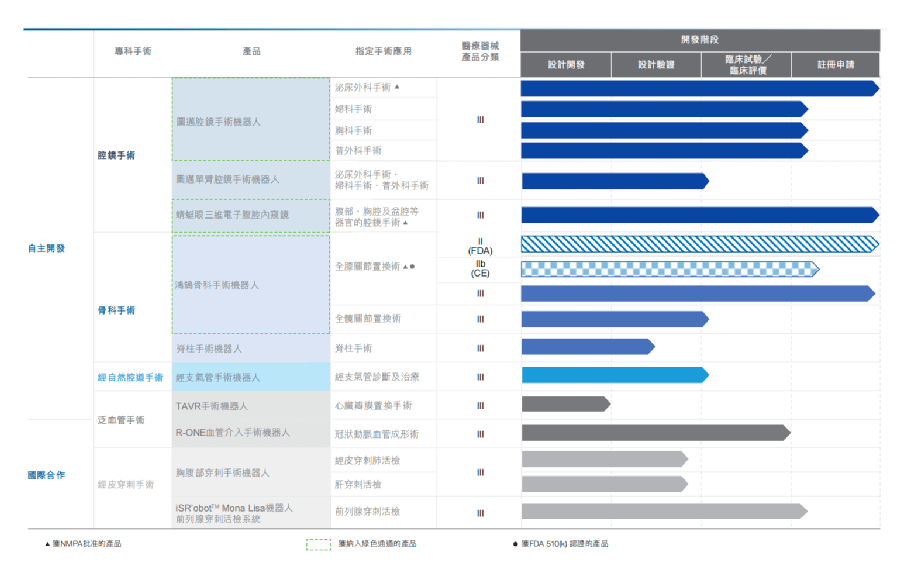Click the dark grey 冠狀動脈血管成形術 progress bar
Image resolution: width=915 pixels, height=563 pixels.
click(x=655, y=433)
